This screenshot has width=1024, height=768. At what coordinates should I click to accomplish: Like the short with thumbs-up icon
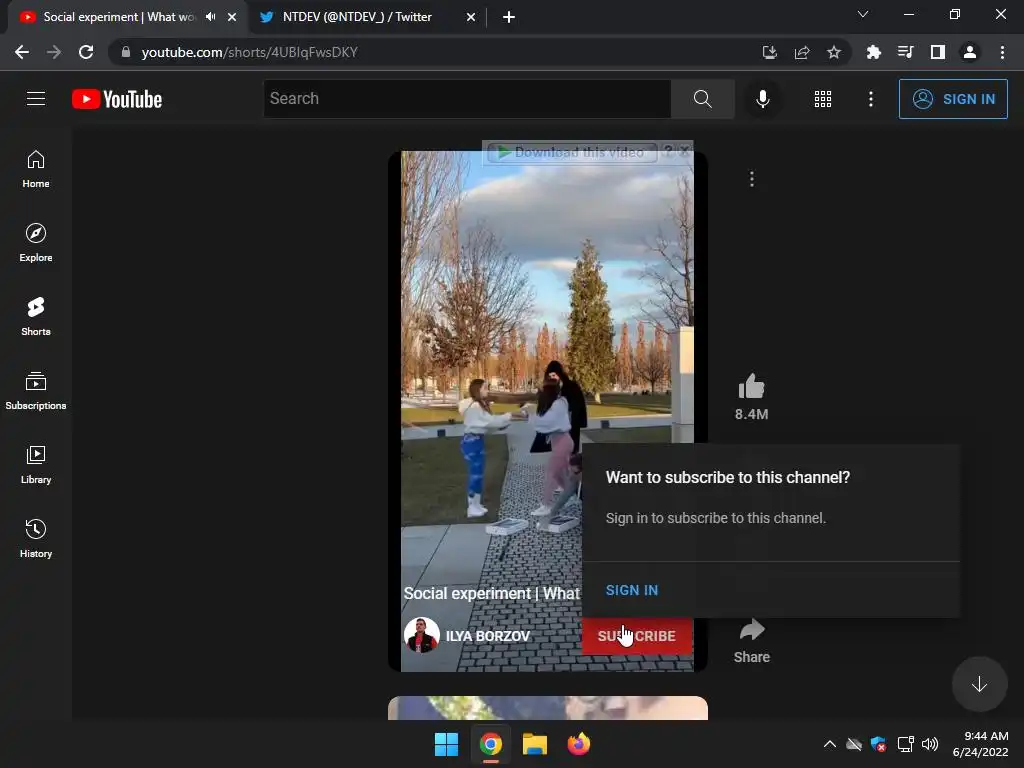point(752,387)
